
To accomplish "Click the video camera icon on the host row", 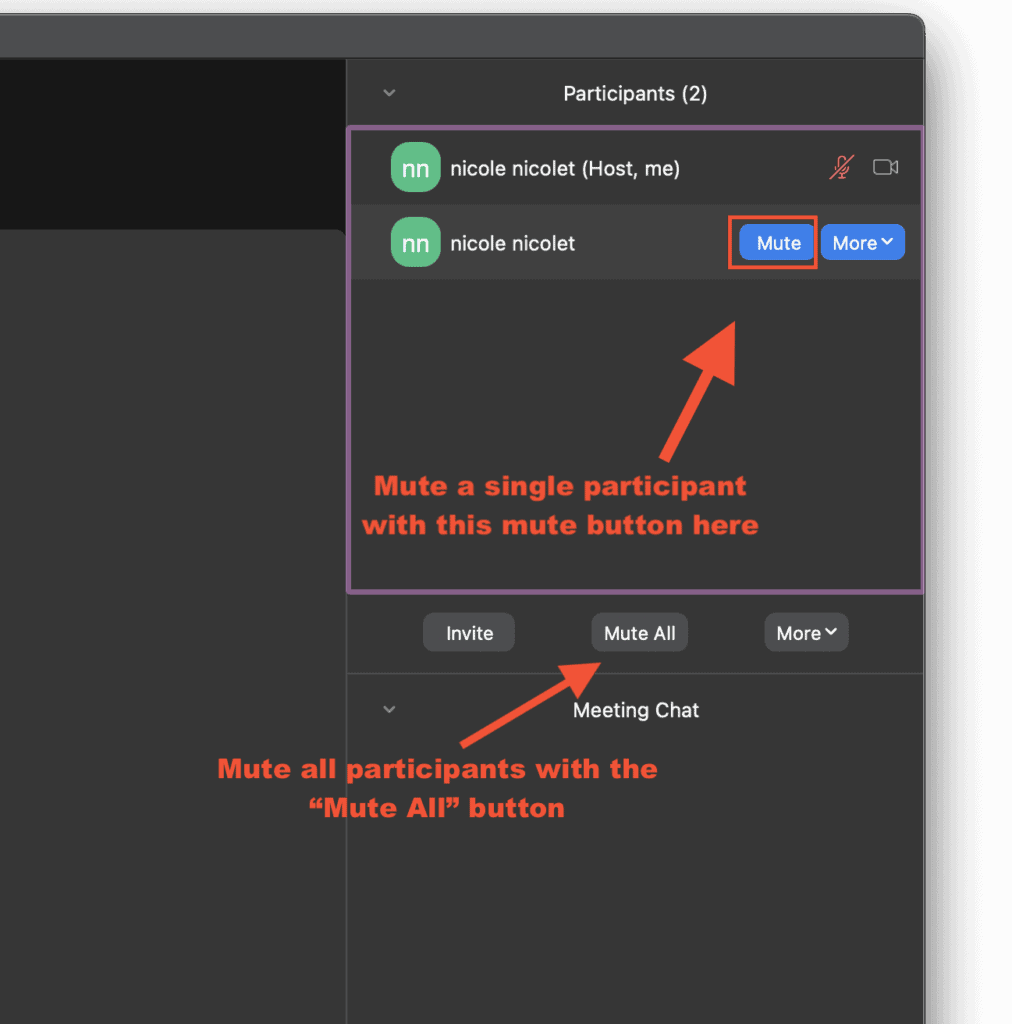I will (x=885, y=167).
